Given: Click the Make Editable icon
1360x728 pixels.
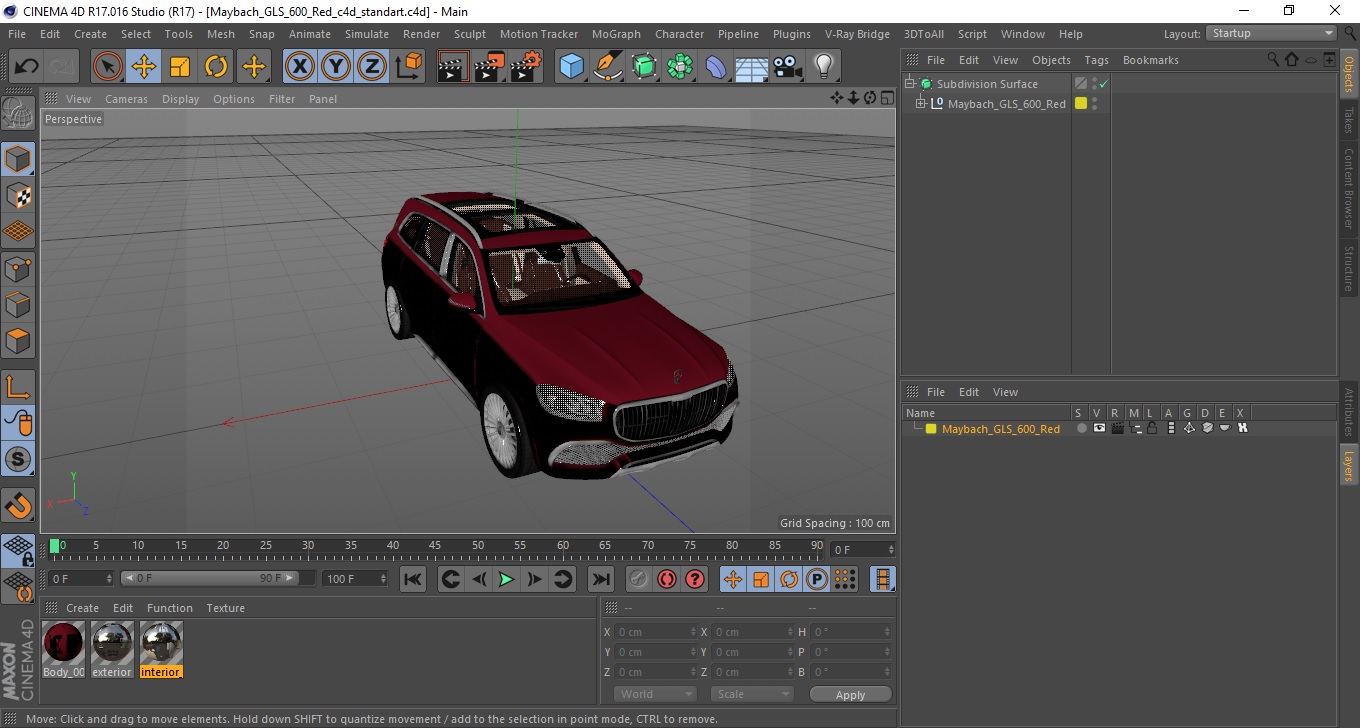Looking at the screenshot, I should pos(18,115).
